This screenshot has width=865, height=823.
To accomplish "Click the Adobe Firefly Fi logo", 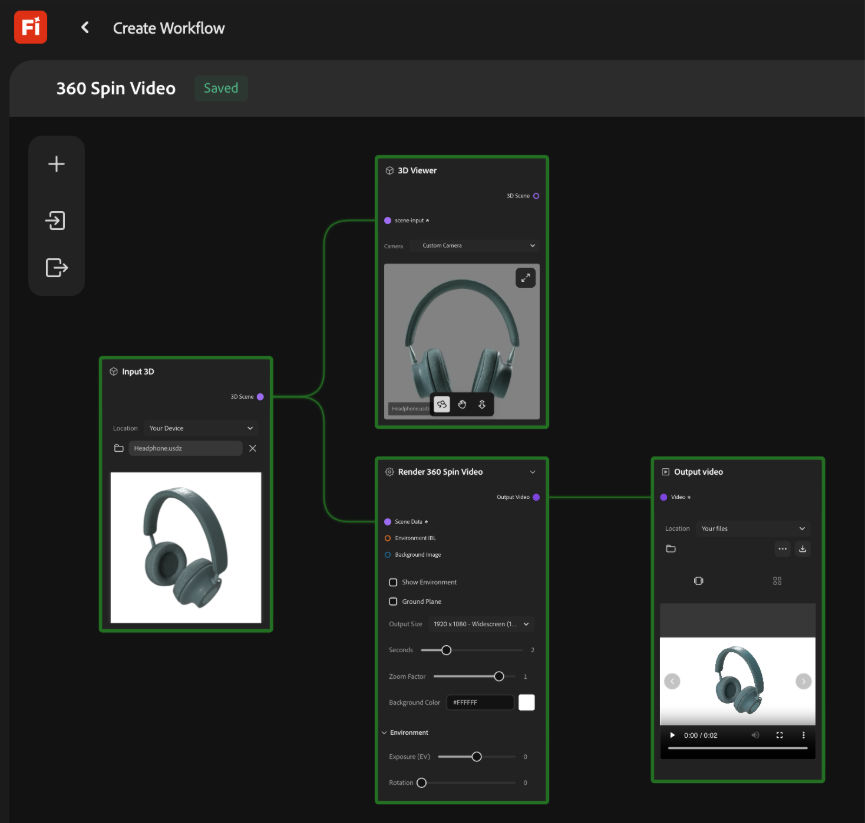I will [x=30, y=27].
